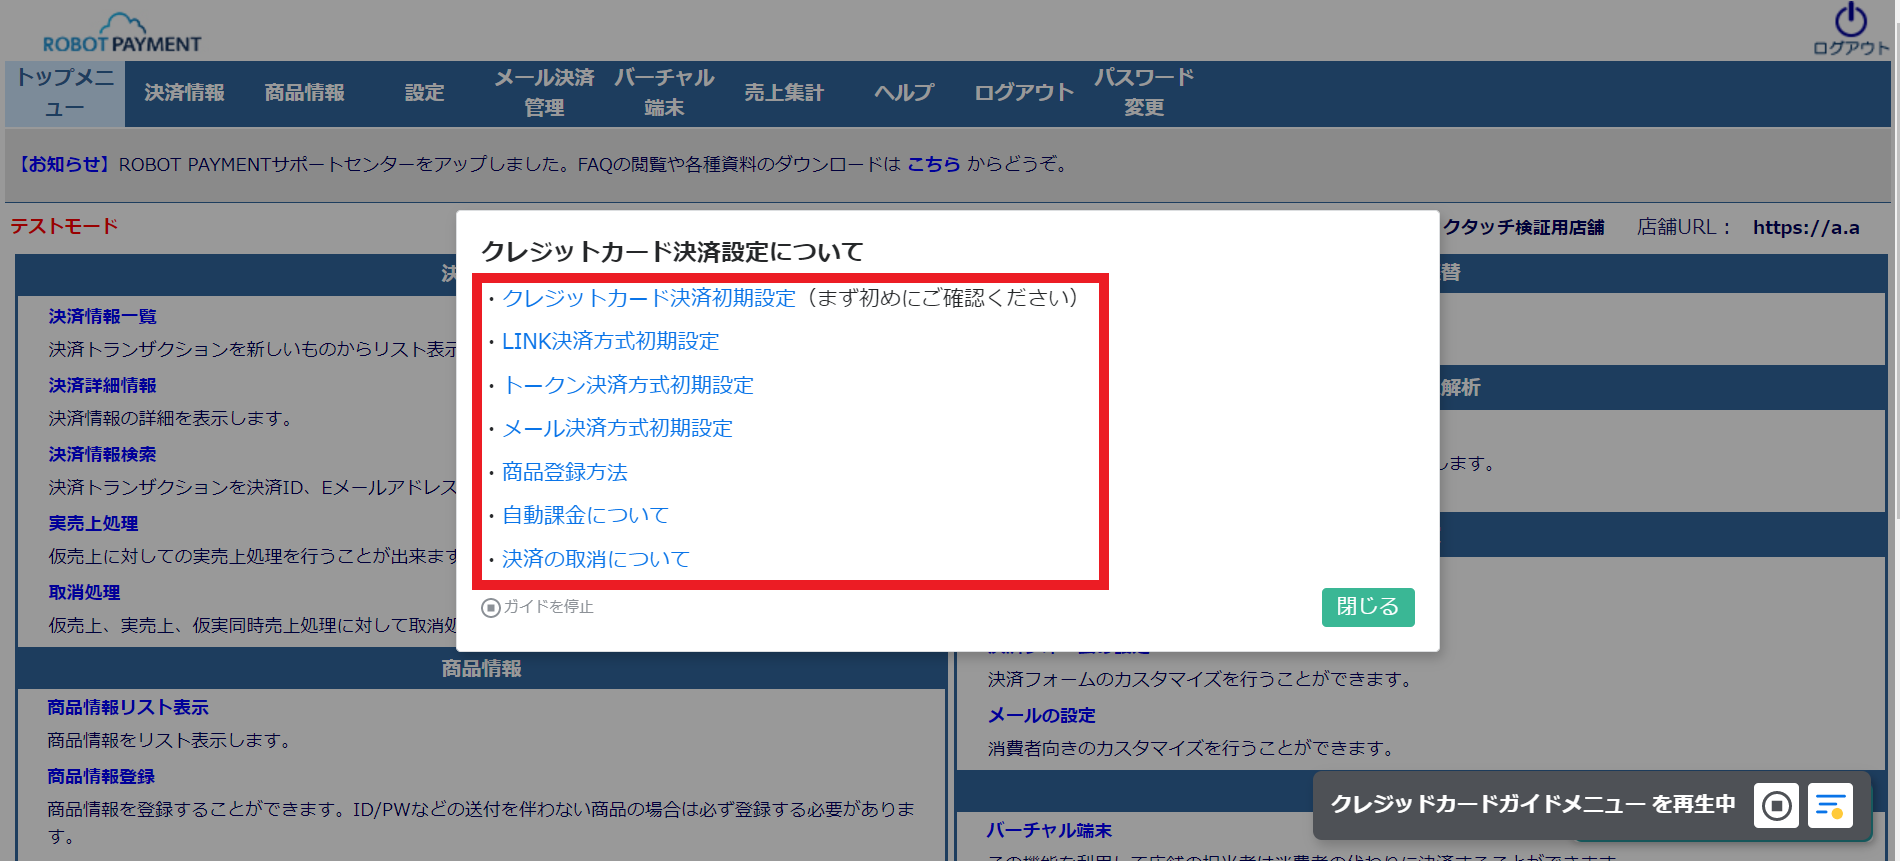Click the 商品登録方法 guide link
This screenshot has height=861, width=1900.
(564, 472)
